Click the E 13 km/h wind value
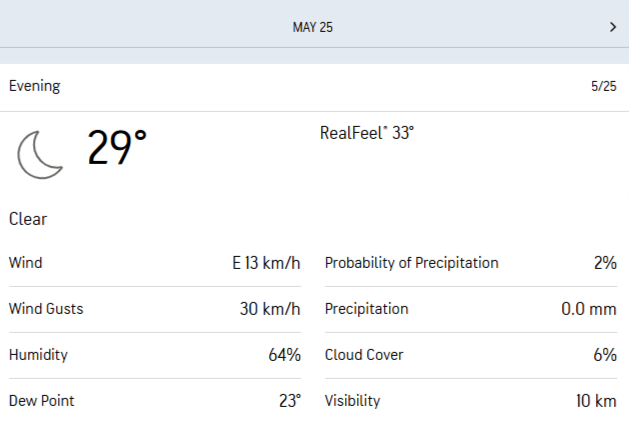629x436 pixels. click(x=266, y=264)
